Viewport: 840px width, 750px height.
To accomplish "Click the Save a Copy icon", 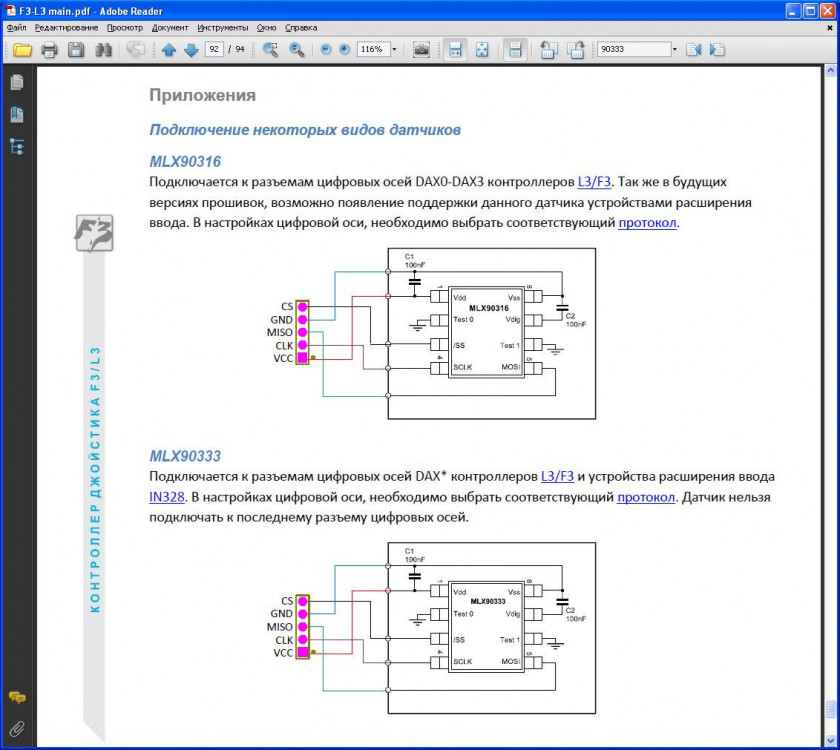I will click(x=75, y=50).
